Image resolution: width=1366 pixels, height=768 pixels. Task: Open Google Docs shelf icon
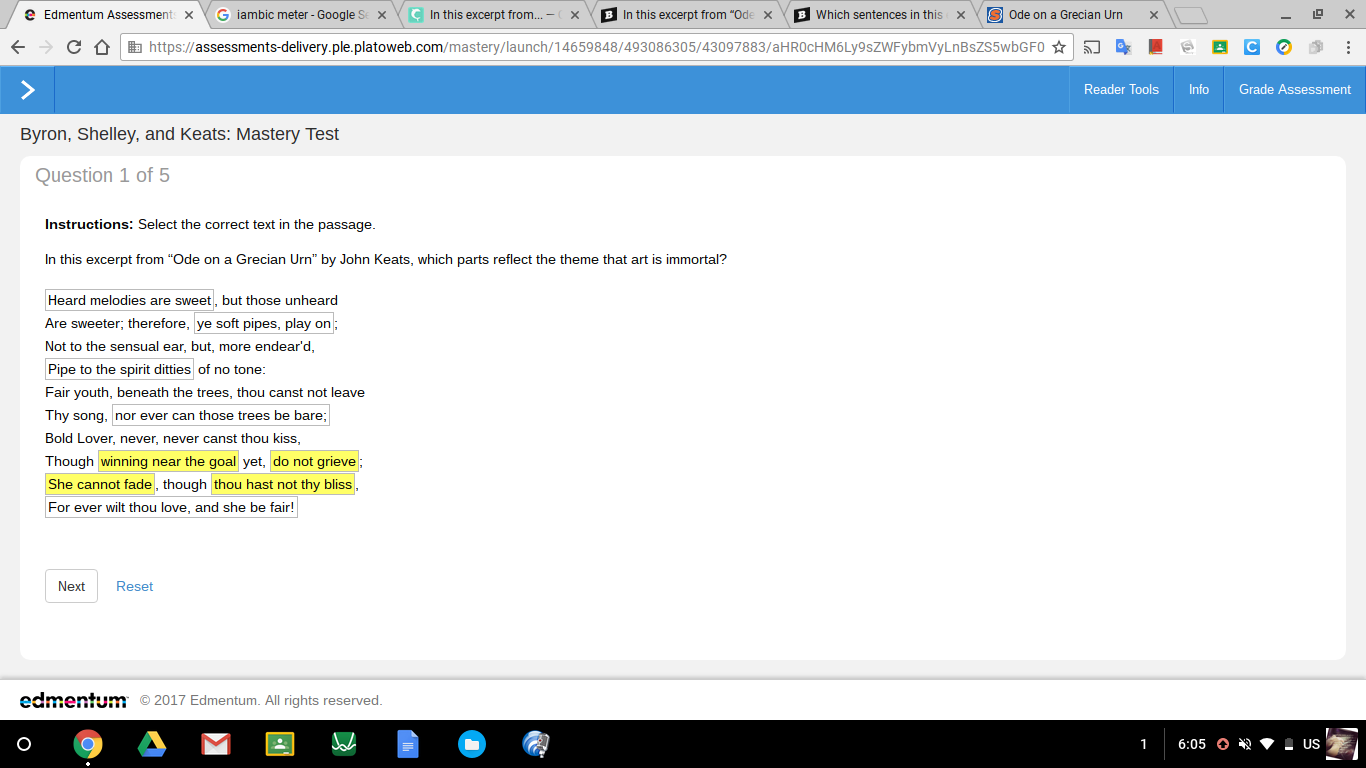[408, 744]
